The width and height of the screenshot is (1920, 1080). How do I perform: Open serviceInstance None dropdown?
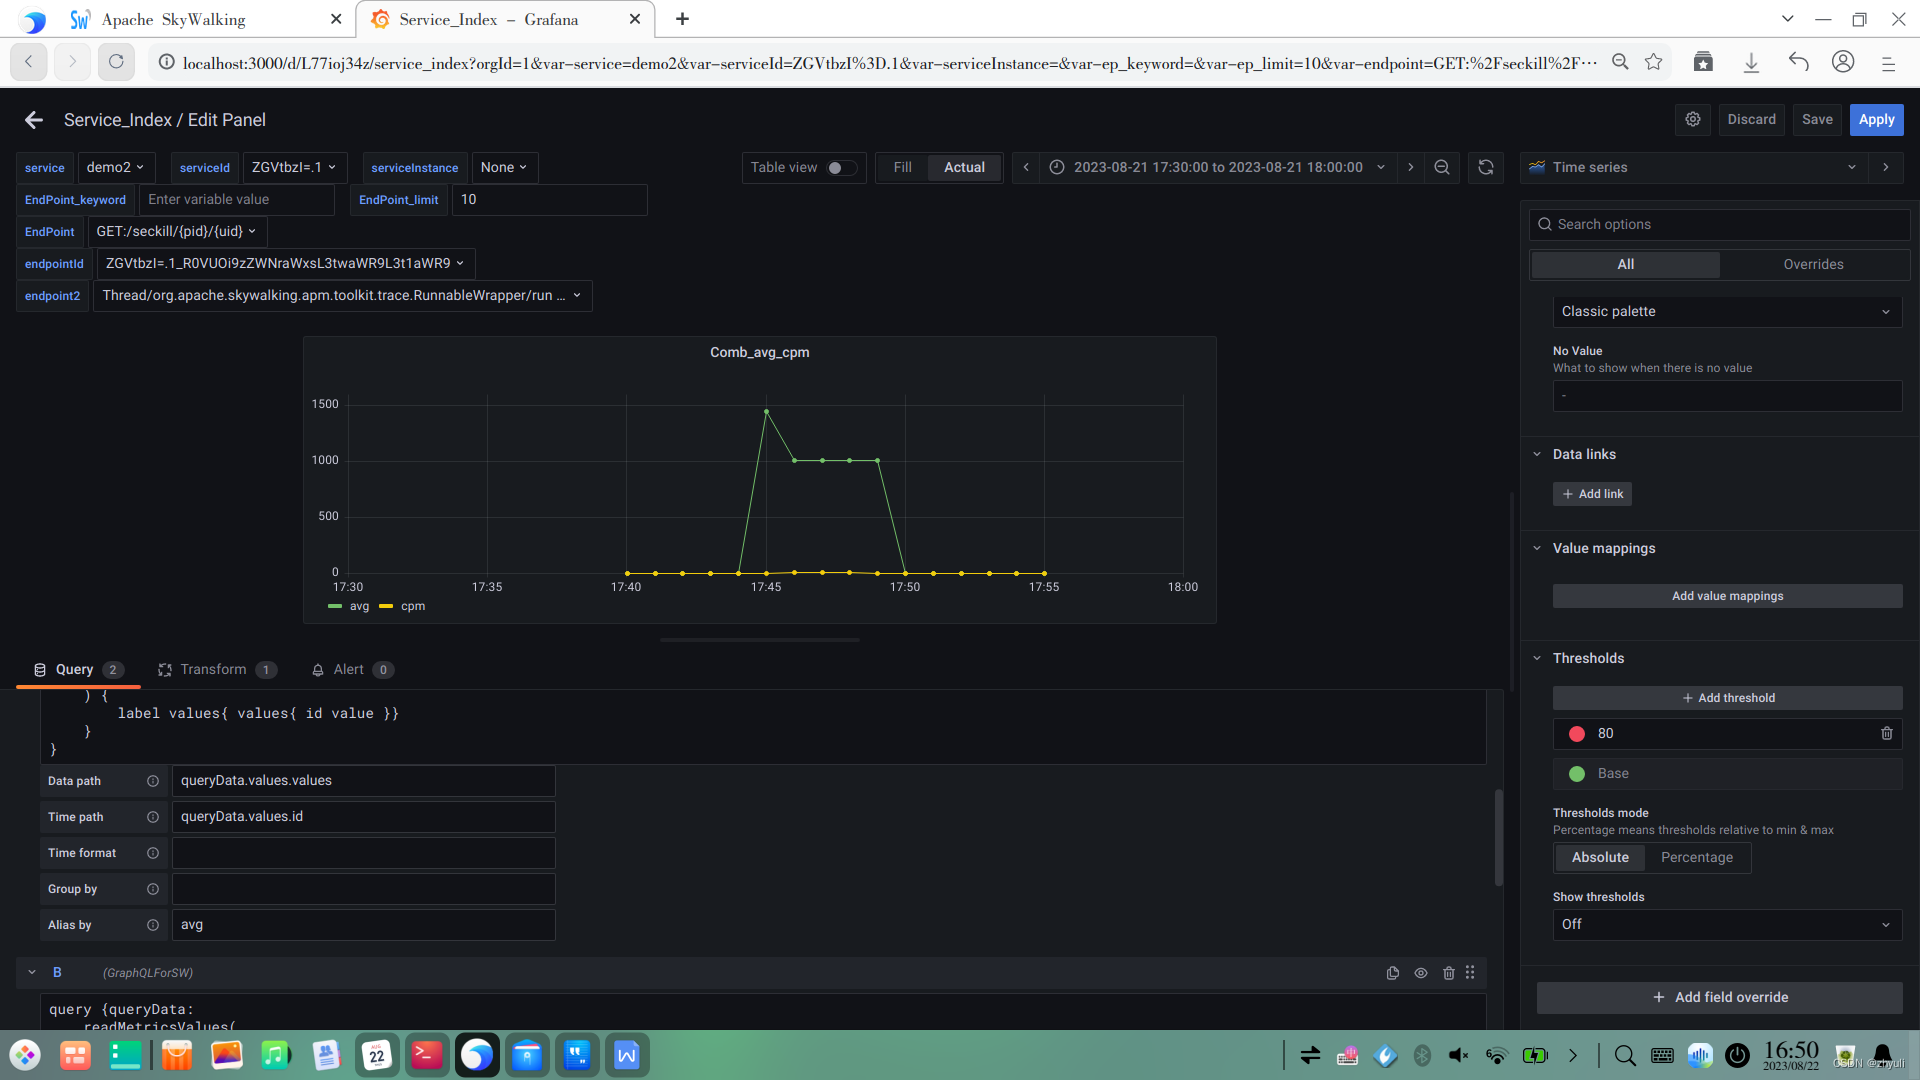(x=504, y=168)
